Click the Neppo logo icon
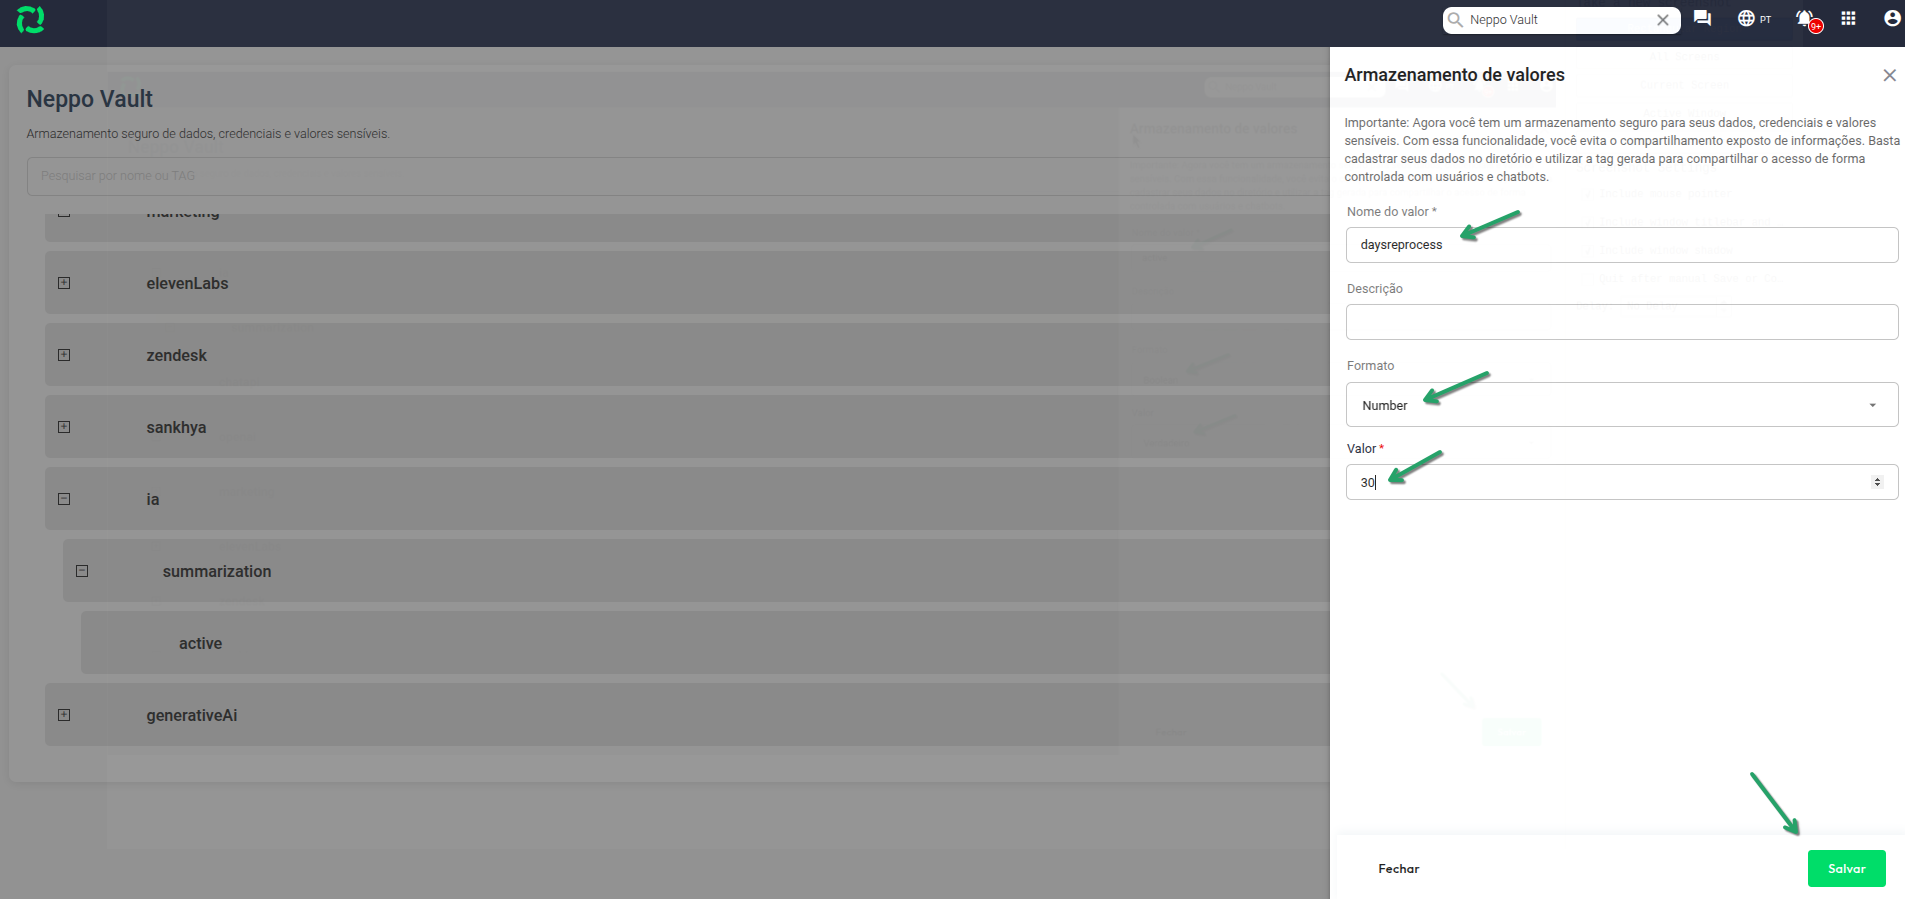 click(x=31, y=20)
